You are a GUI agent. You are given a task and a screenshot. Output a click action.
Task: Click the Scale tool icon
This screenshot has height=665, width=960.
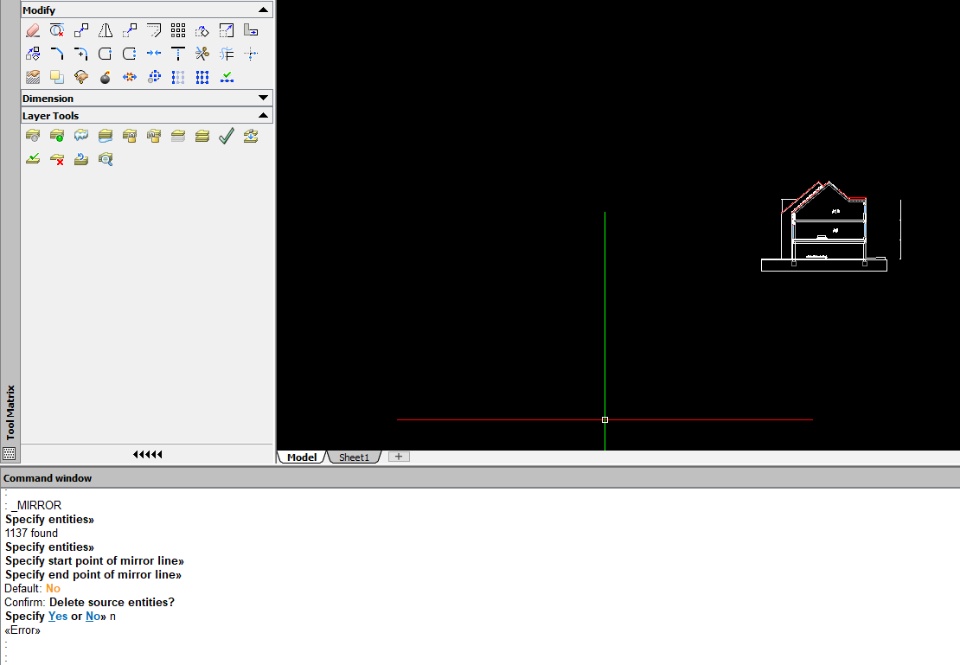(227, 30)
